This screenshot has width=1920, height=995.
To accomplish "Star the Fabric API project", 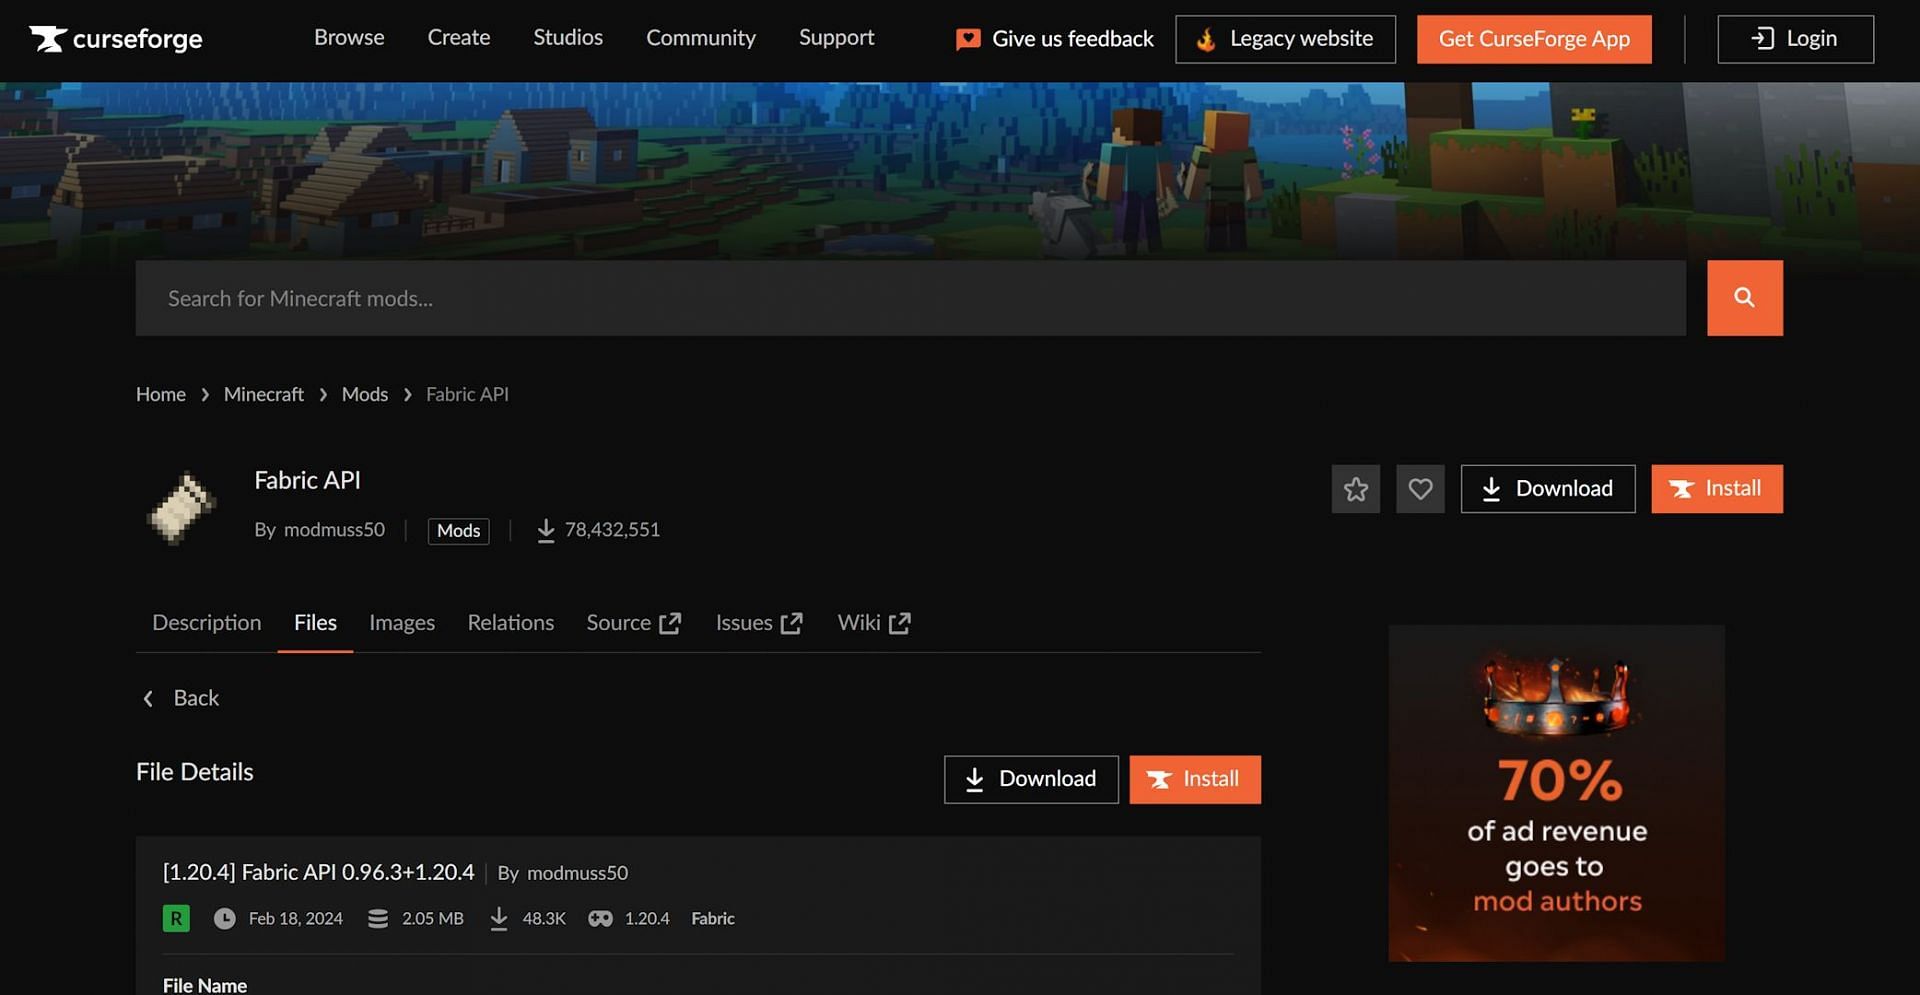I will (1355, 489).
